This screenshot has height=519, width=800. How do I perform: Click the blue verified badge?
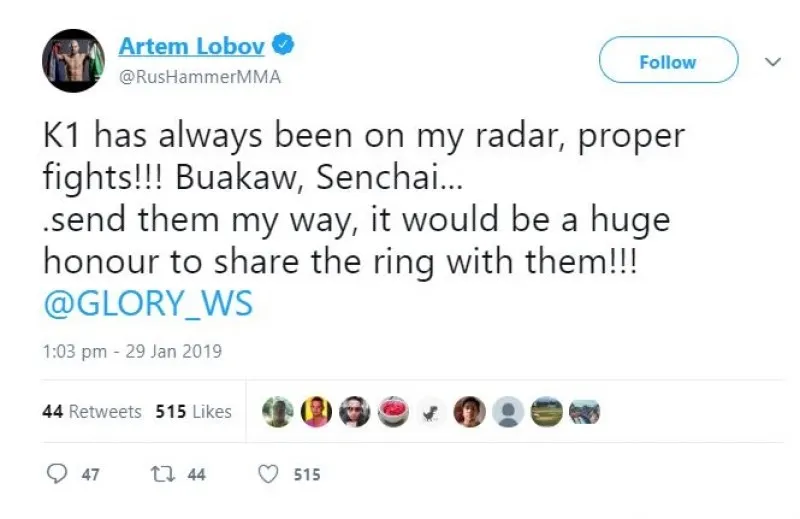284,45
